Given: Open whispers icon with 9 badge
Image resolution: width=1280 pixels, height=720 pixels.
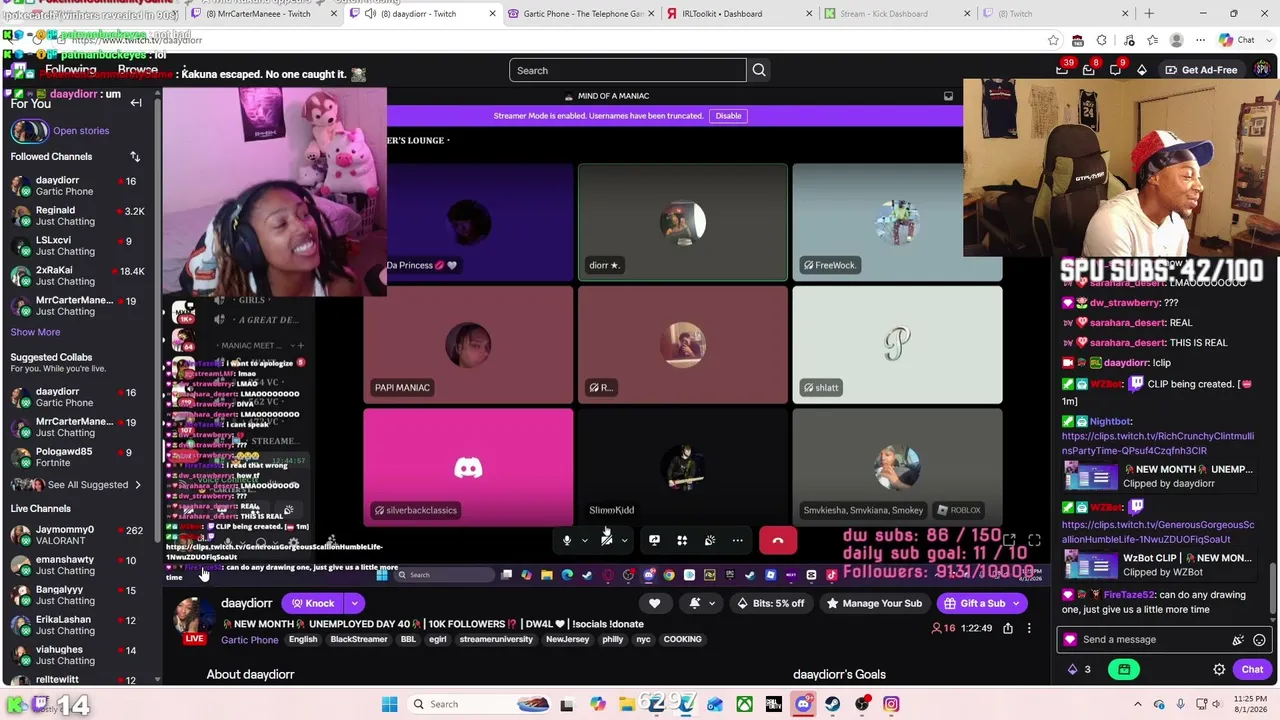Looking at the screenshot, I should pyautogui.click(x=1115, y=70).
